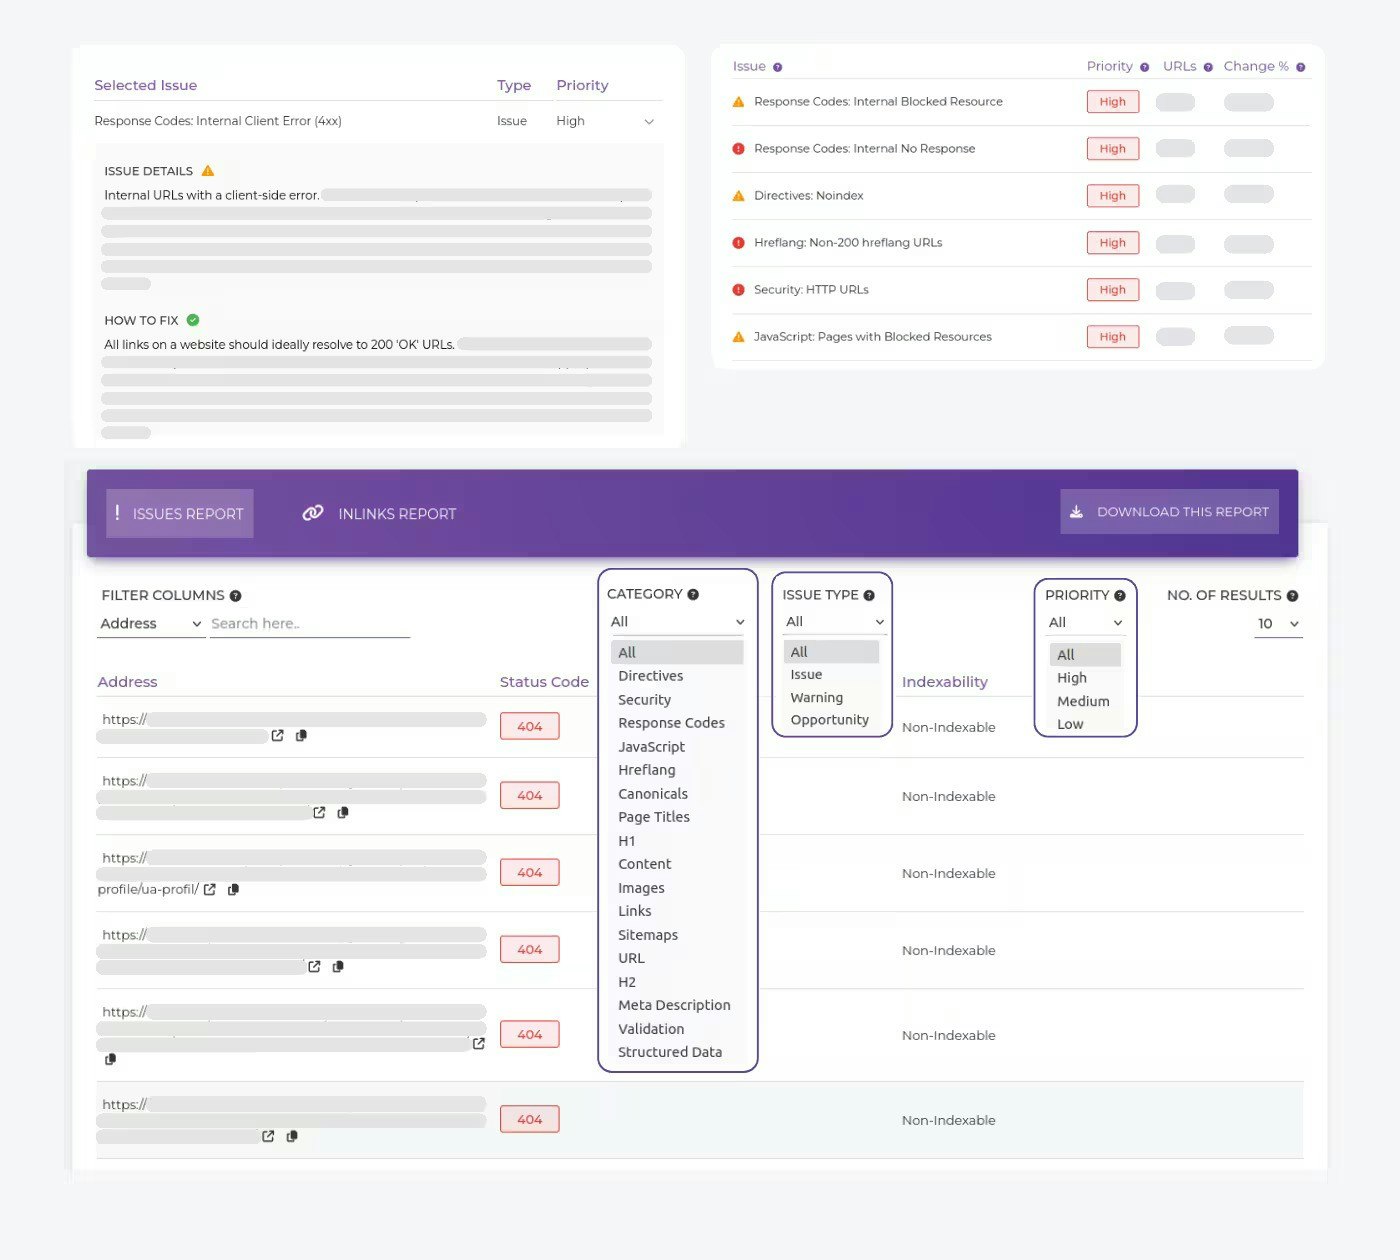Screen dimensions: 1400x1260
Task: Click the error icon beside Security: HTTP URLs
Action: (x=738, y=289)
